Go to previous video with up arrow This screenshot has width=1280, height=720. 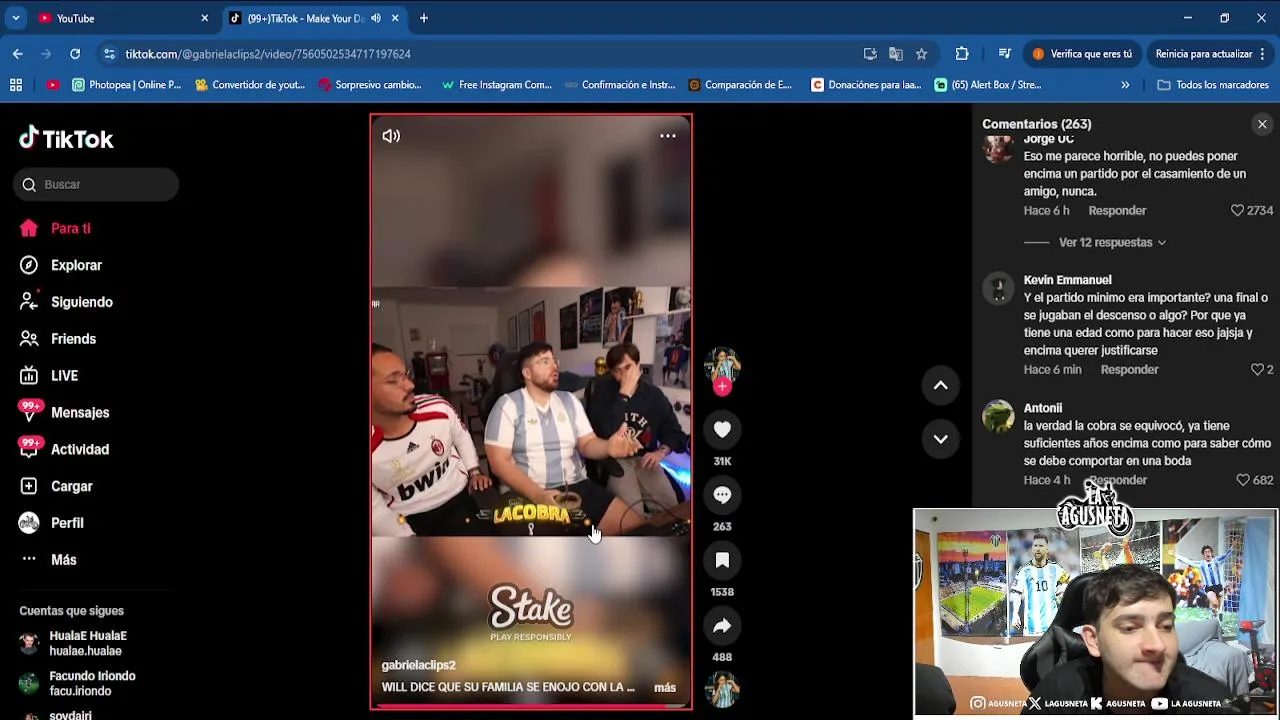[940, 385]
